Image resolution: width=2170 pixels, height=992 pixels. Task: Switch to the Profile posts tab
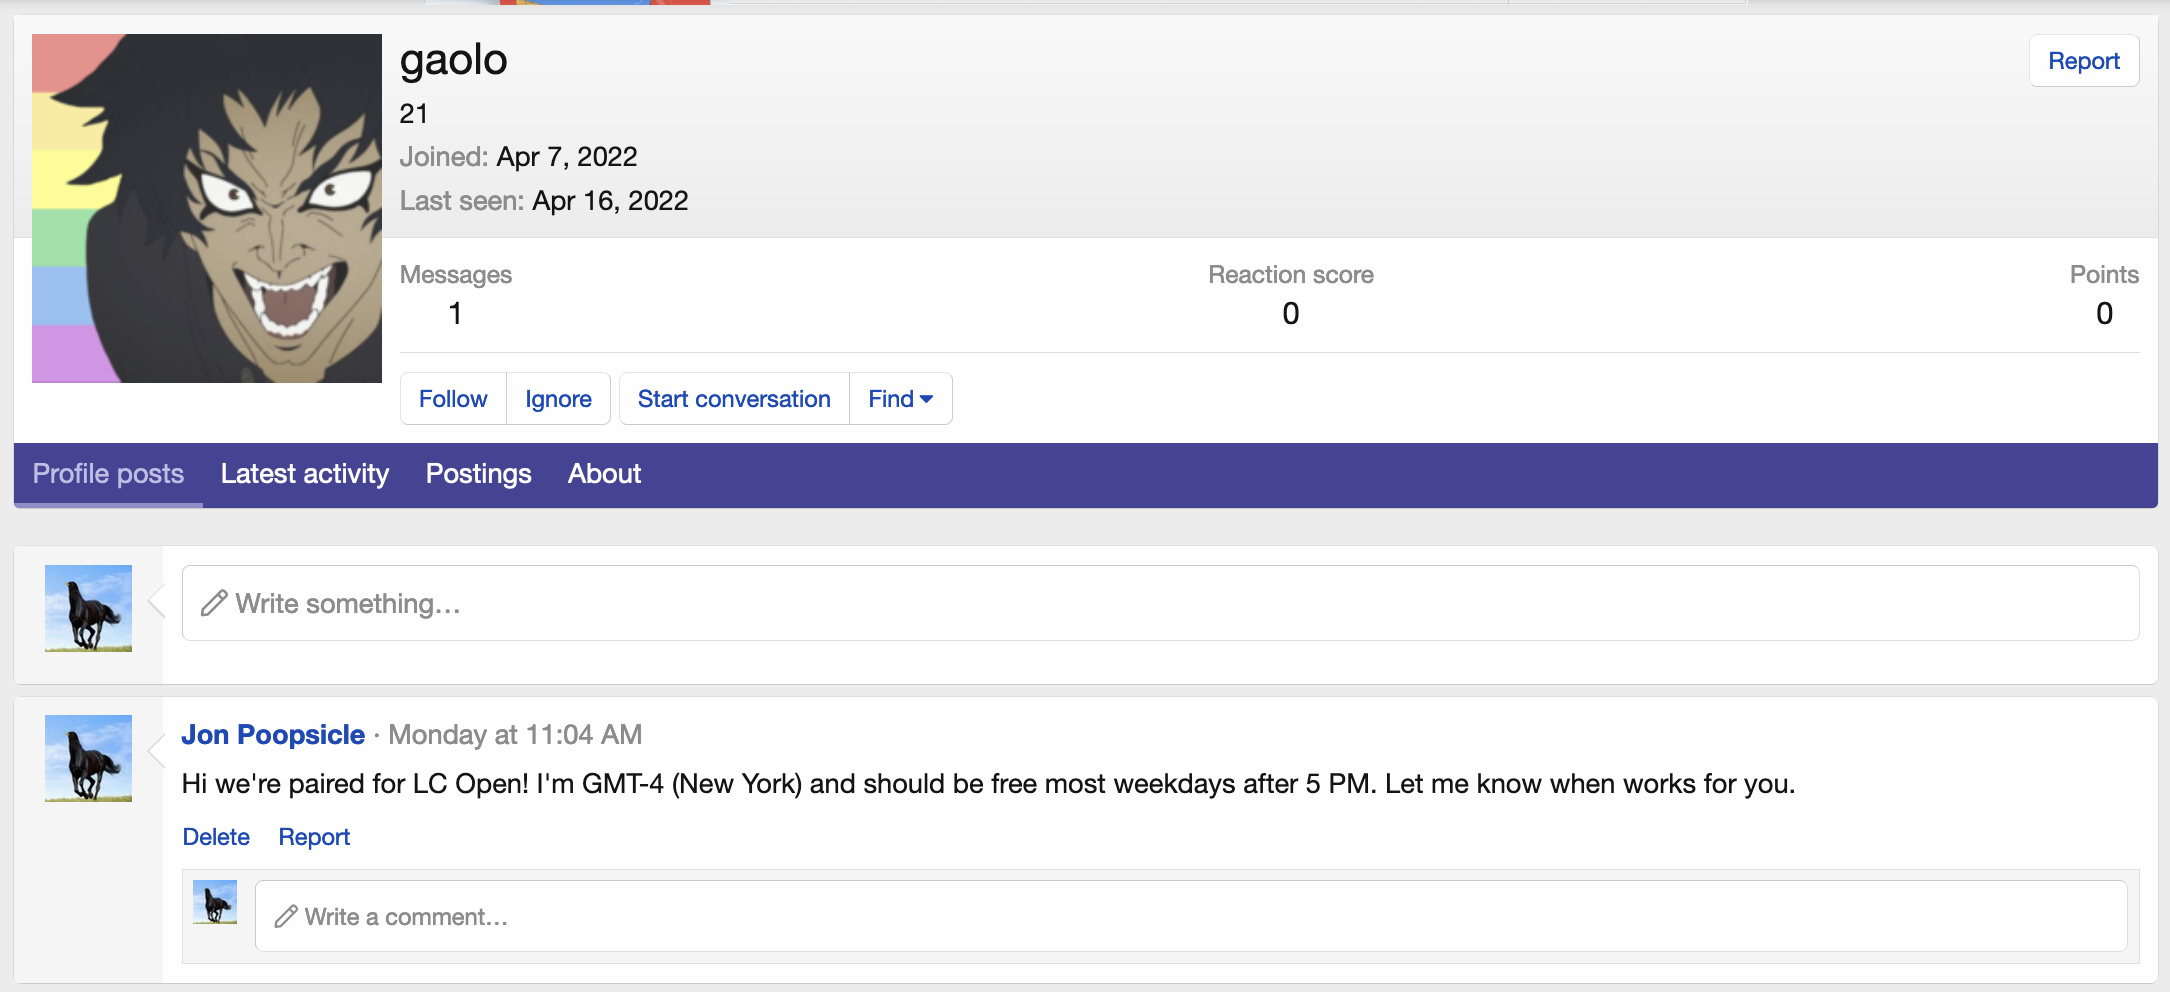tap(108, 474)
